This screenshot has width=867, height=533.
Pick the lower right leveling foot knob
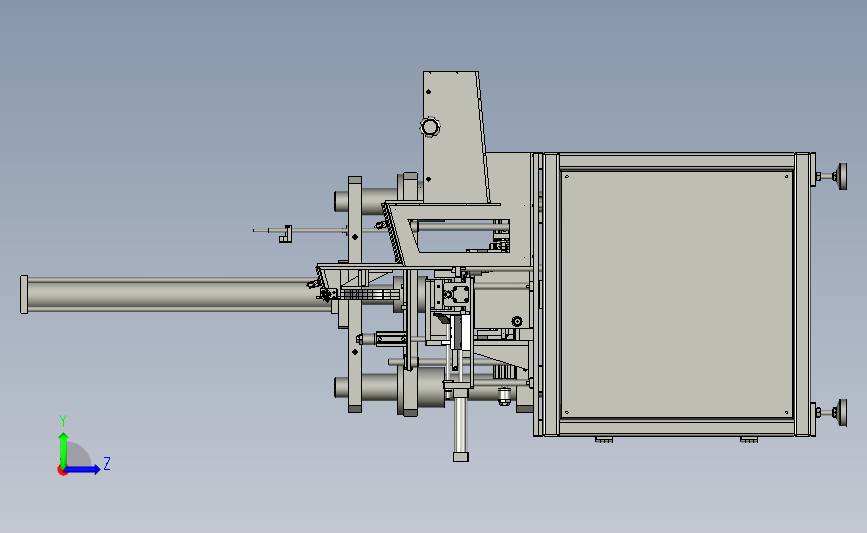pos(842,412)
